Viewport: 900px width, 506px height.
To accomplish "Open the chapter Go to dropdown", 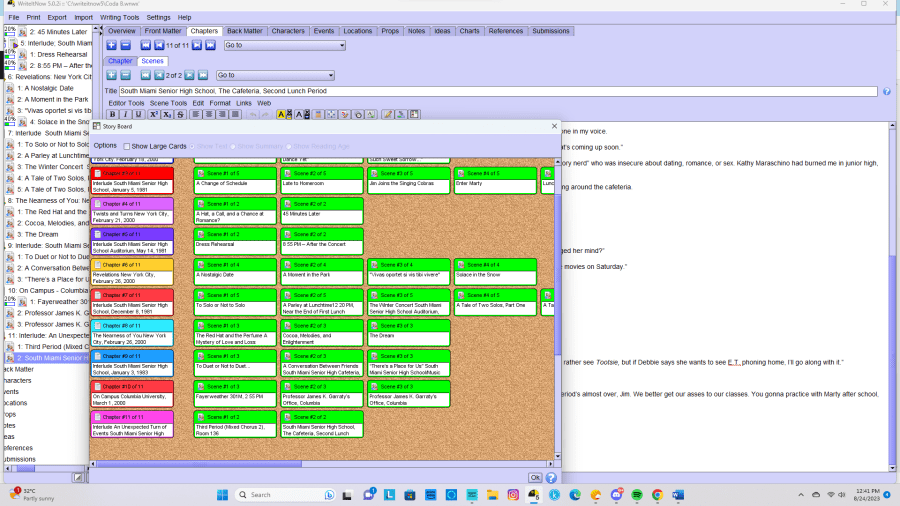I will 279,45.
